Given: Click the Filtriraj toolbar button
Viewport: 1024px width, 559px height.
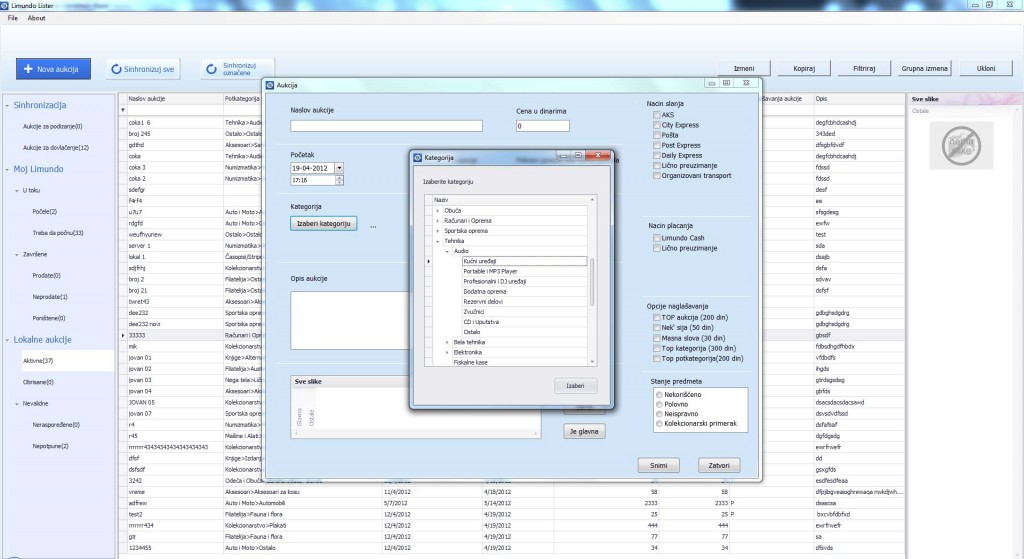Looking at the screenshot, I should click(864, 69).
